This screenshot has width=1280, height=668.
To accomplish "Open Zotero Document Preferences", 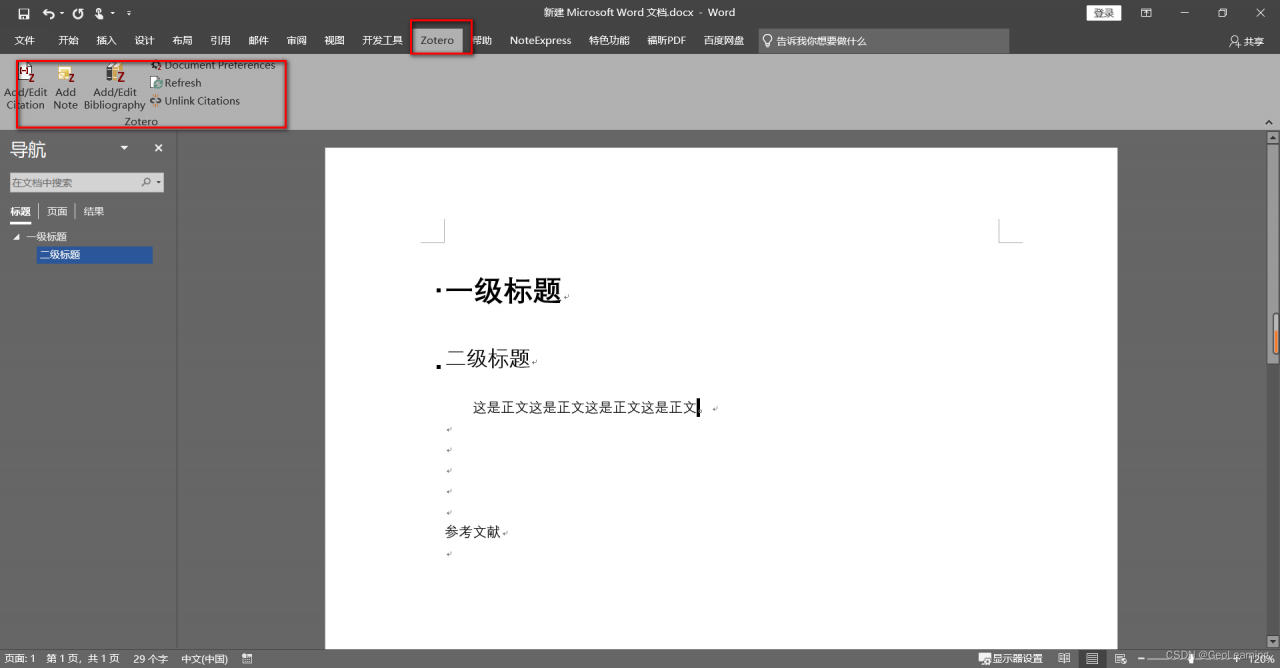I will click(x=215, y=64).
